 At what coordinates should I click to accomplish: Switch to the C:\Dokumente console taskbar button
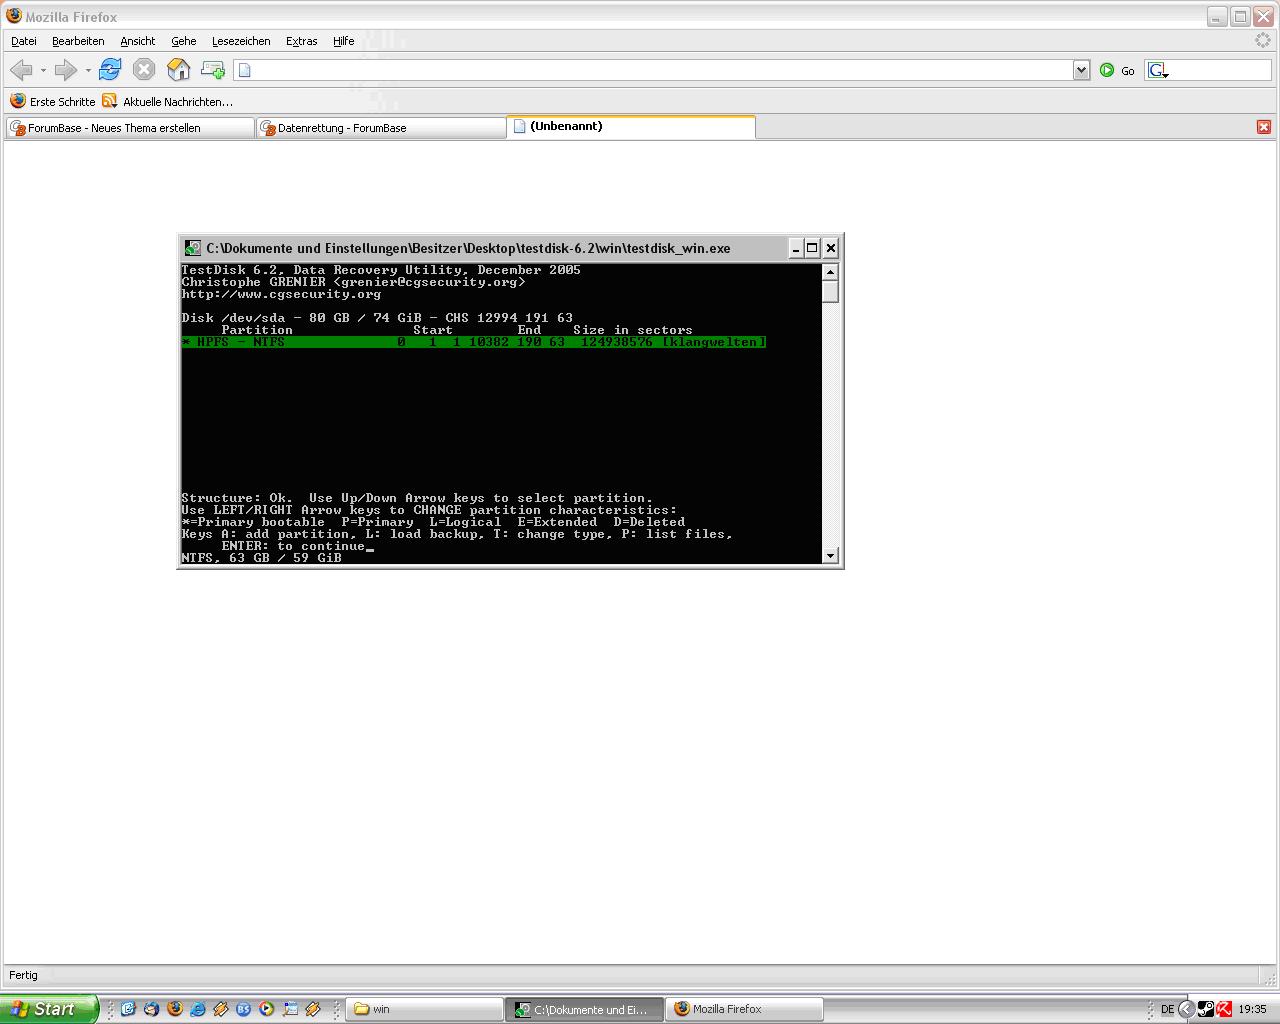click(x=585, y=1009)
